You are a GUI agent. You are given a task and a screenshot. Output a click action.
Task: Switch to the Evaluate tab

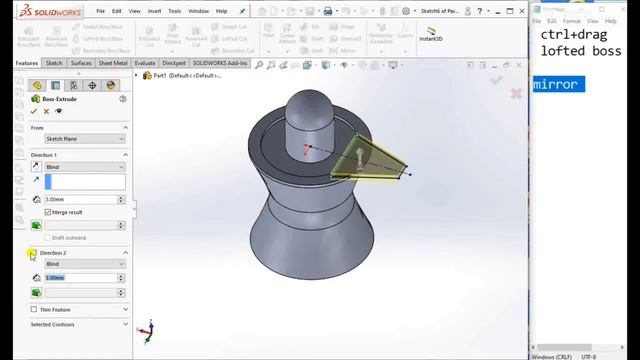(145, 63)
